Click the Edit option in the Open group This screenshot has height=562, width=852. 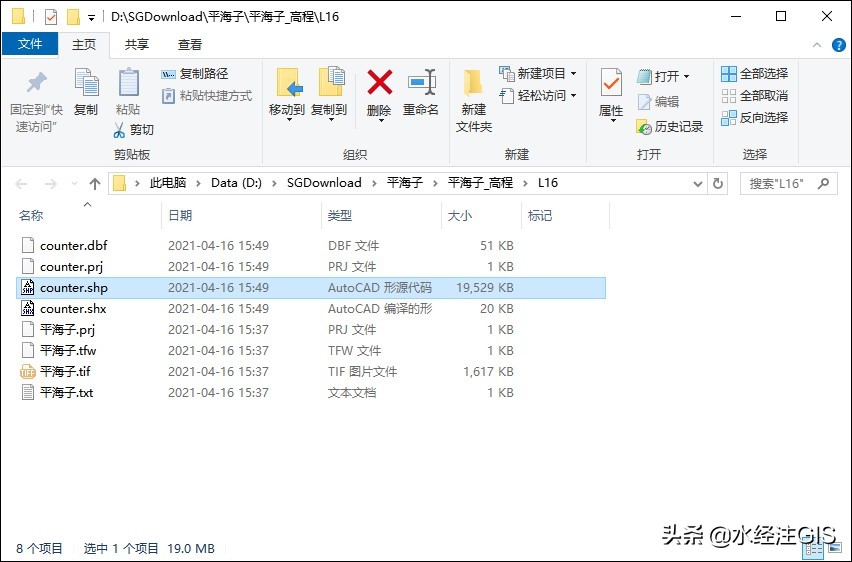point(658,102)
